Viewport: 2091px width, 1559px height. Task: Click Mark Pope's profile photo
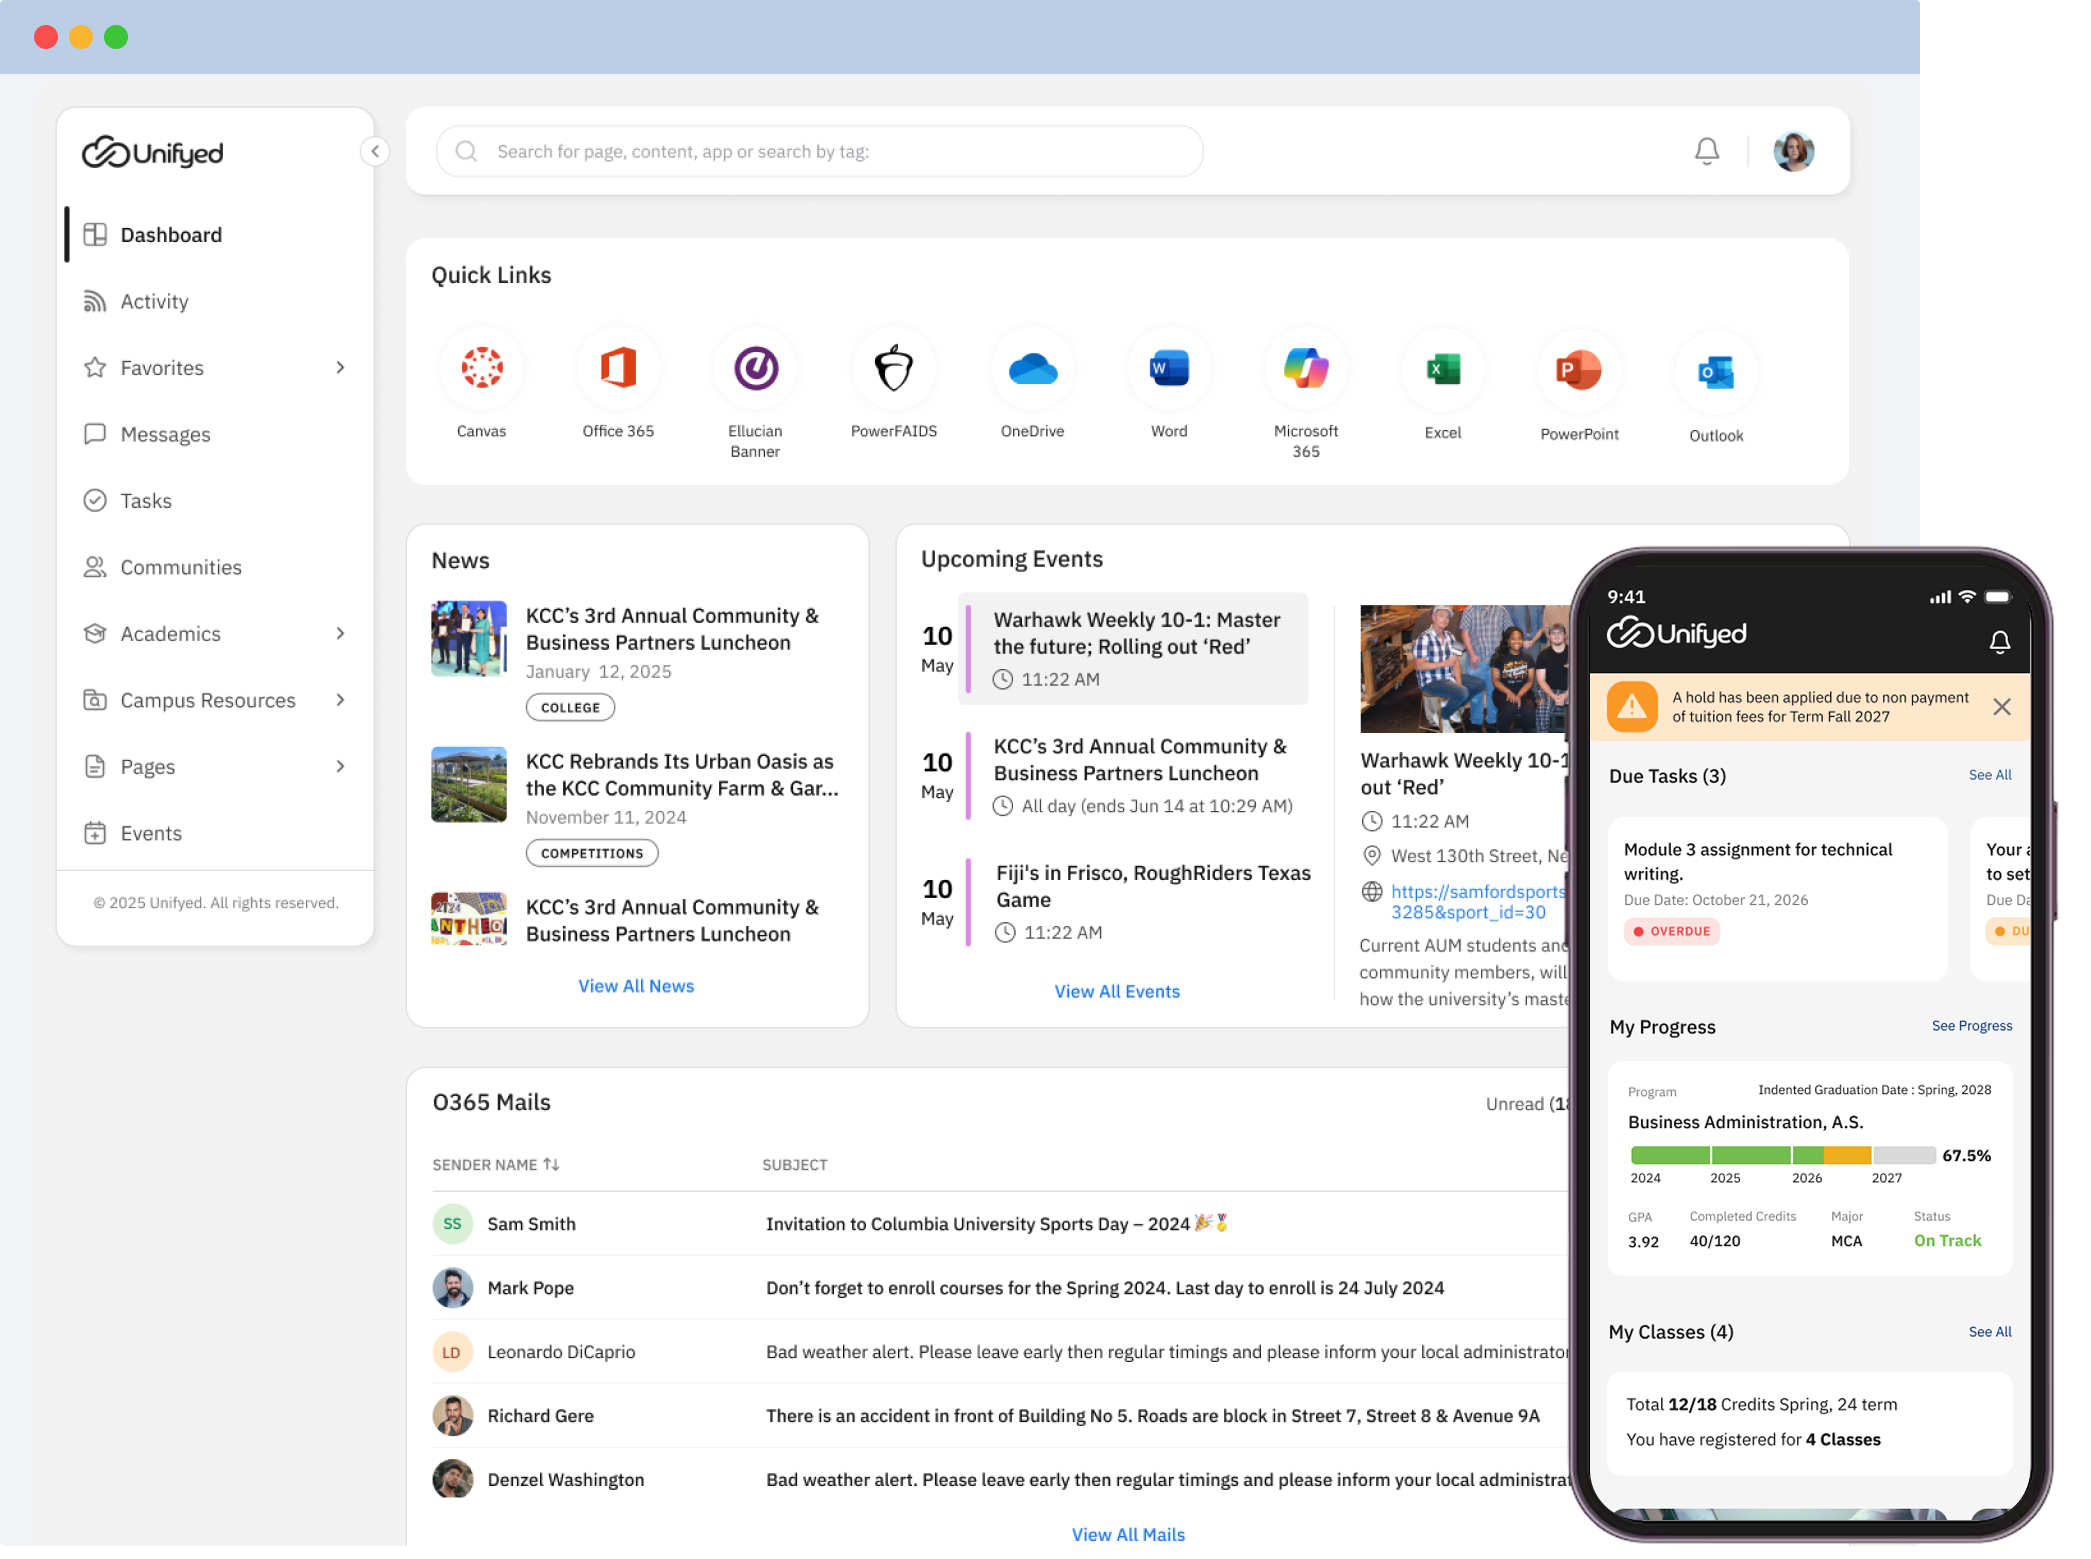[452, 1289]
